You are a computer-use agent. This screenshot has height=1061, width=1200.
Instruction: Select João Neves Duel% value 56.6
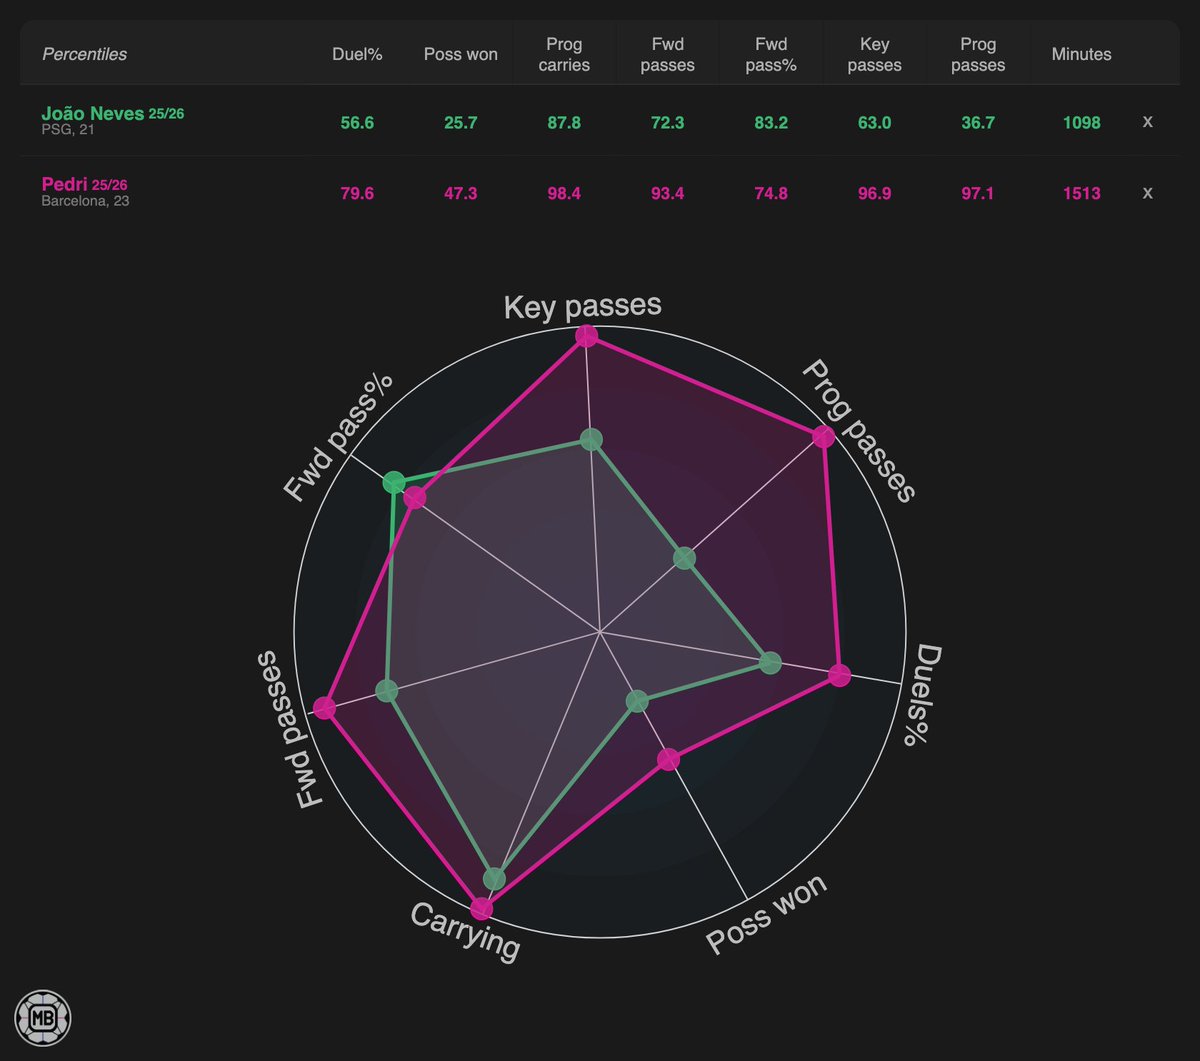(x=358, y=122)
